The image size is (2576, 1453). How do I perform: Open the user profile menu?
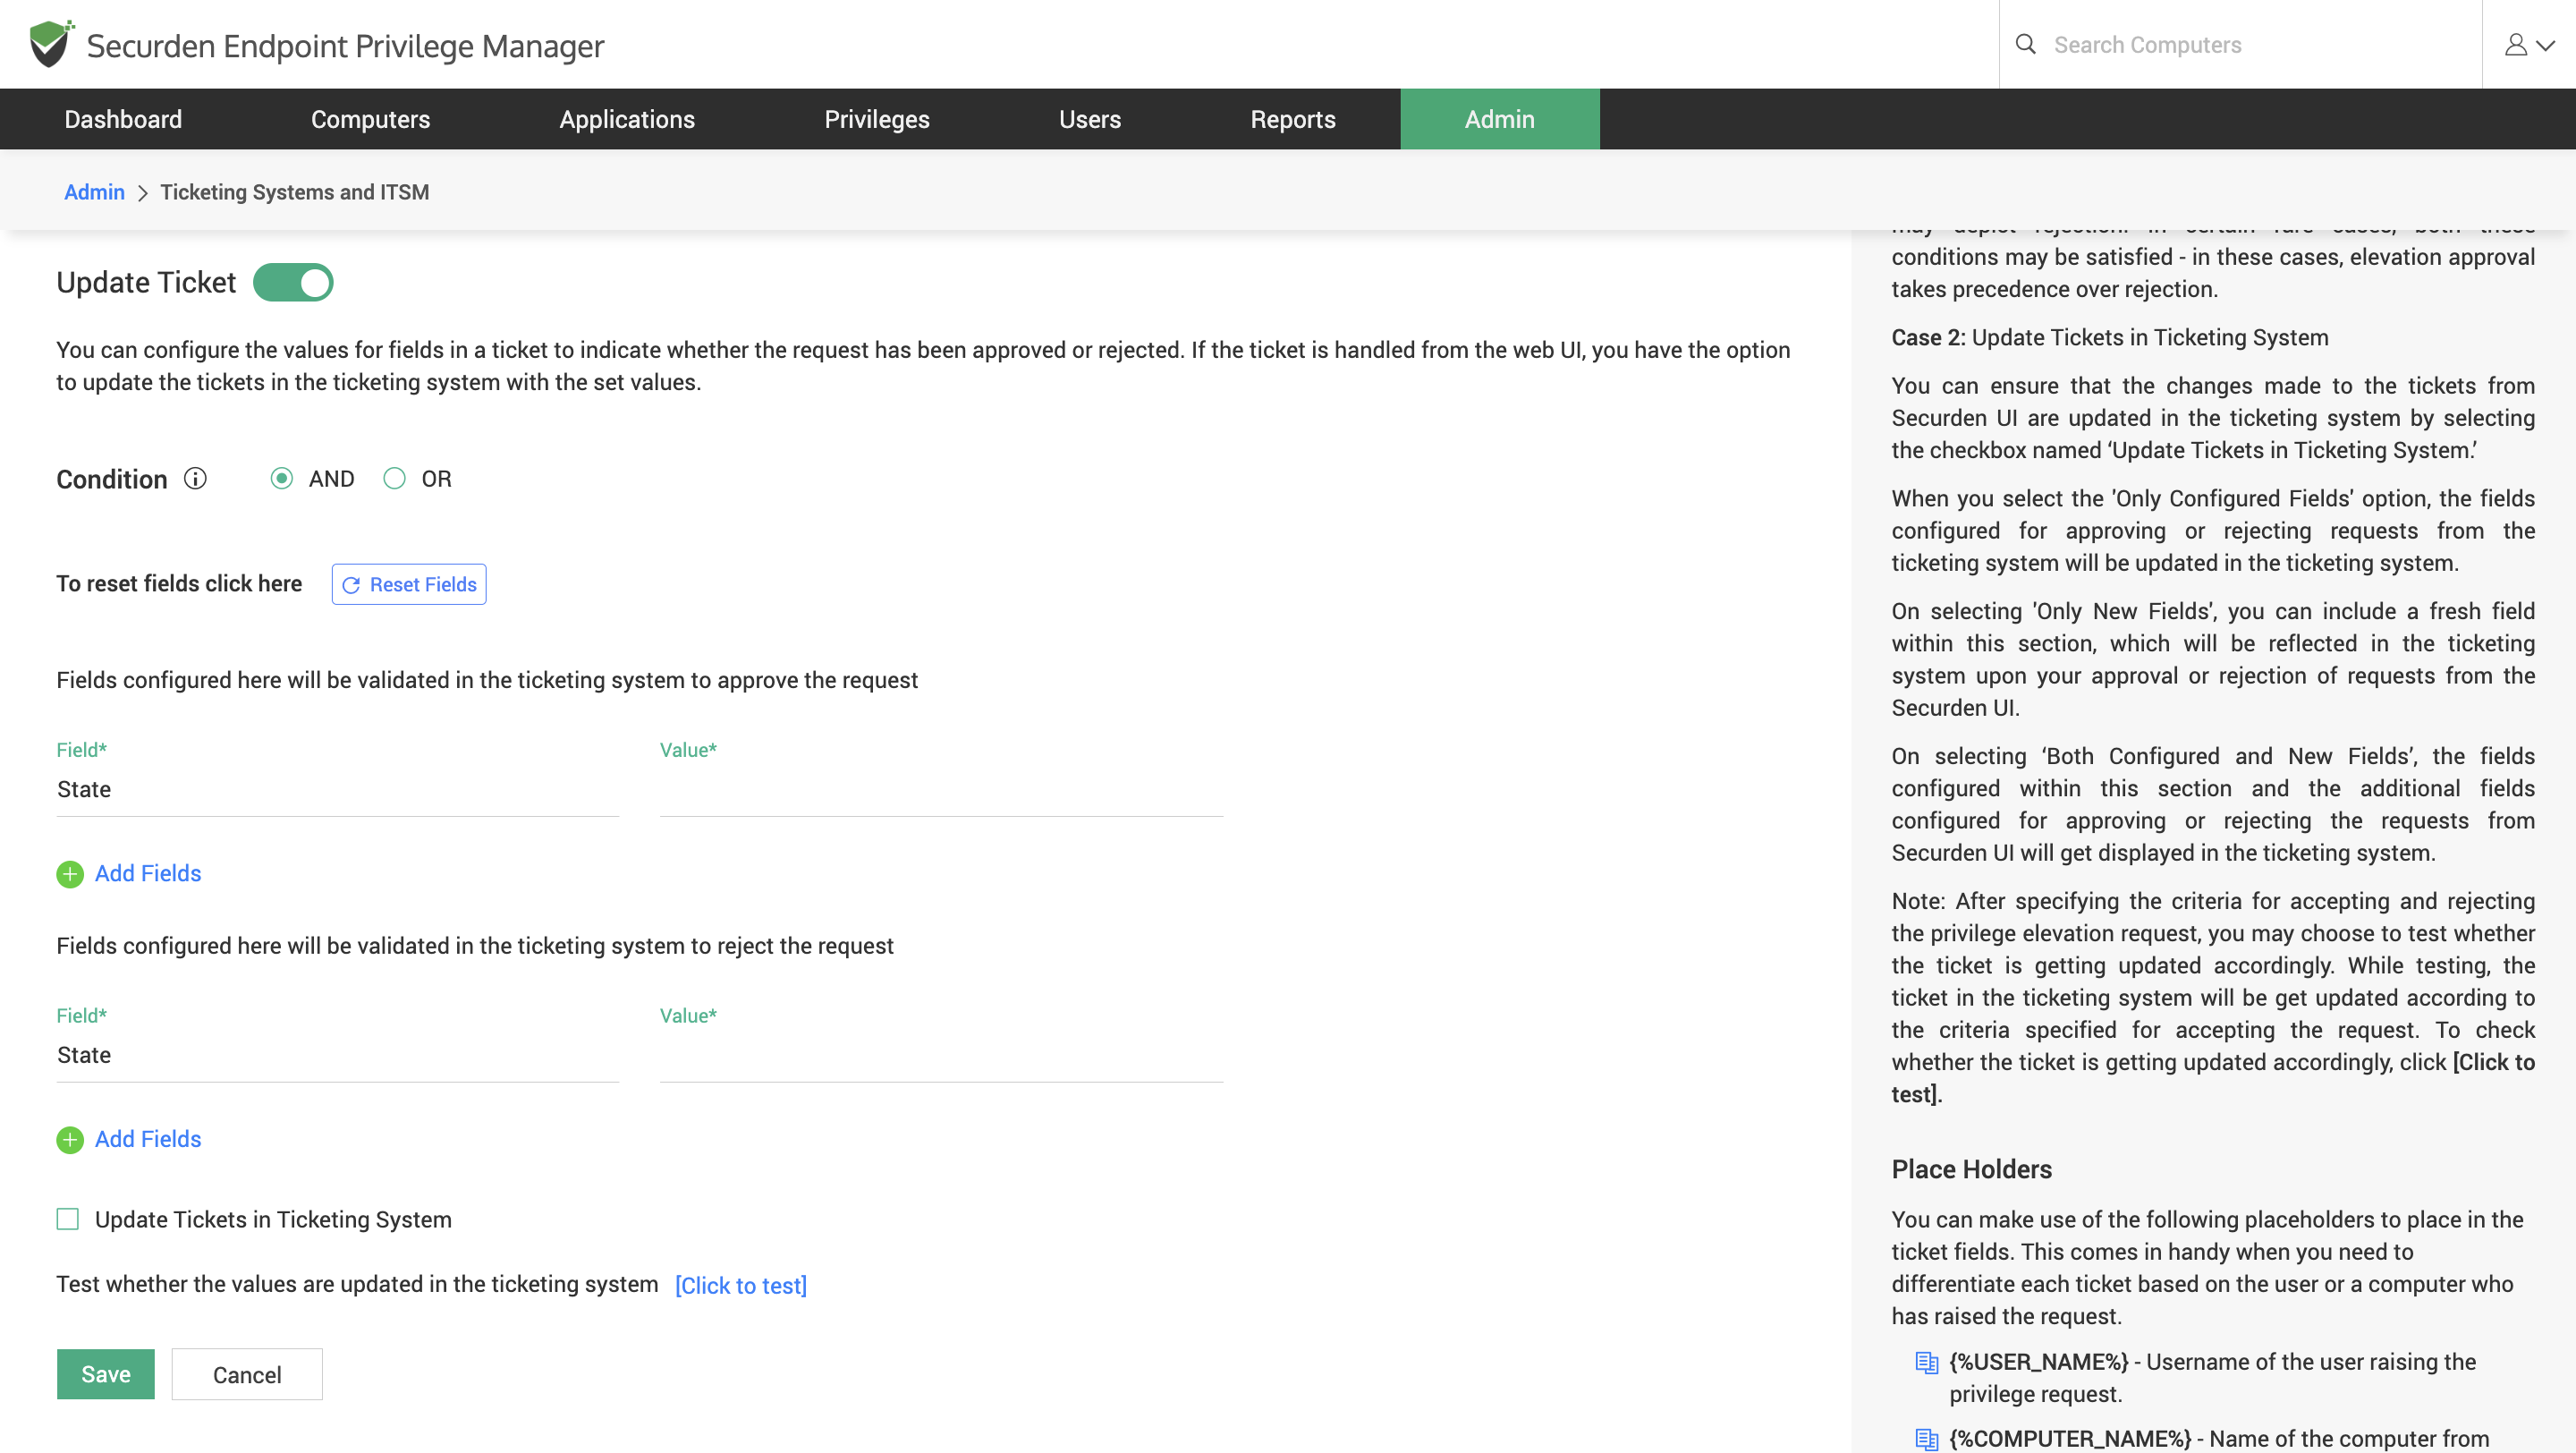pos(2529,45)
